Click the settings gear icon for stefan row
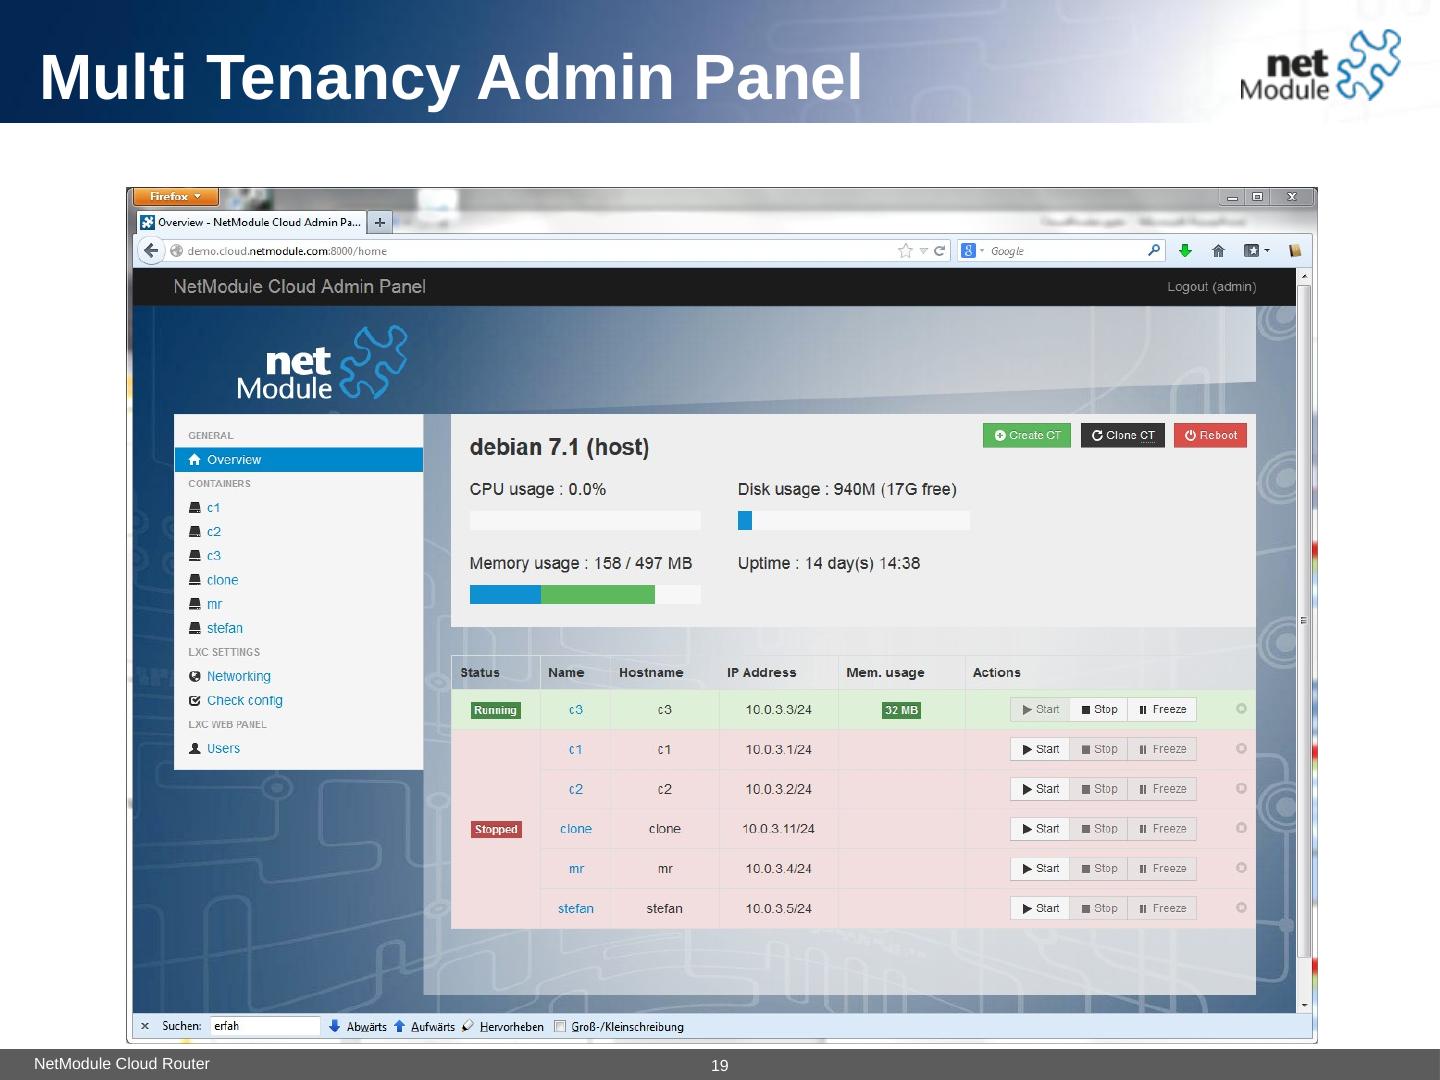This screenshot has width=1440, height=1080. click(1241, 908)
